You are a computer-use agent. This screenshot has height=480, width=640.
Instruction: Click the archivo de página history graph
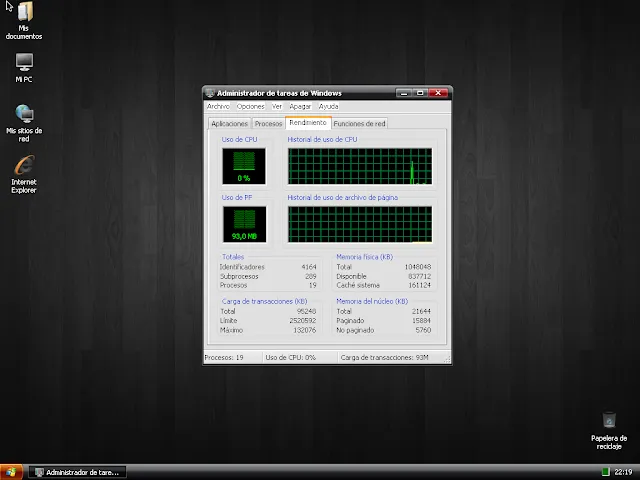click(360, 224)
